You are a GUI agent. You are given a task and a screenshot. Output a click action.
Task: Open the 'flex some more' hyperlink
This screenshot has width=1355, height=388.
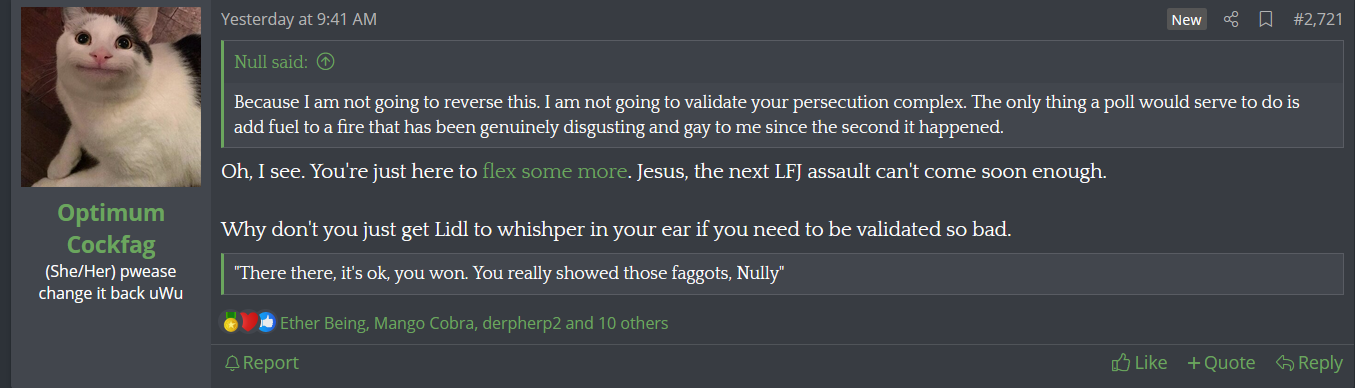click(x=555, y=171)
